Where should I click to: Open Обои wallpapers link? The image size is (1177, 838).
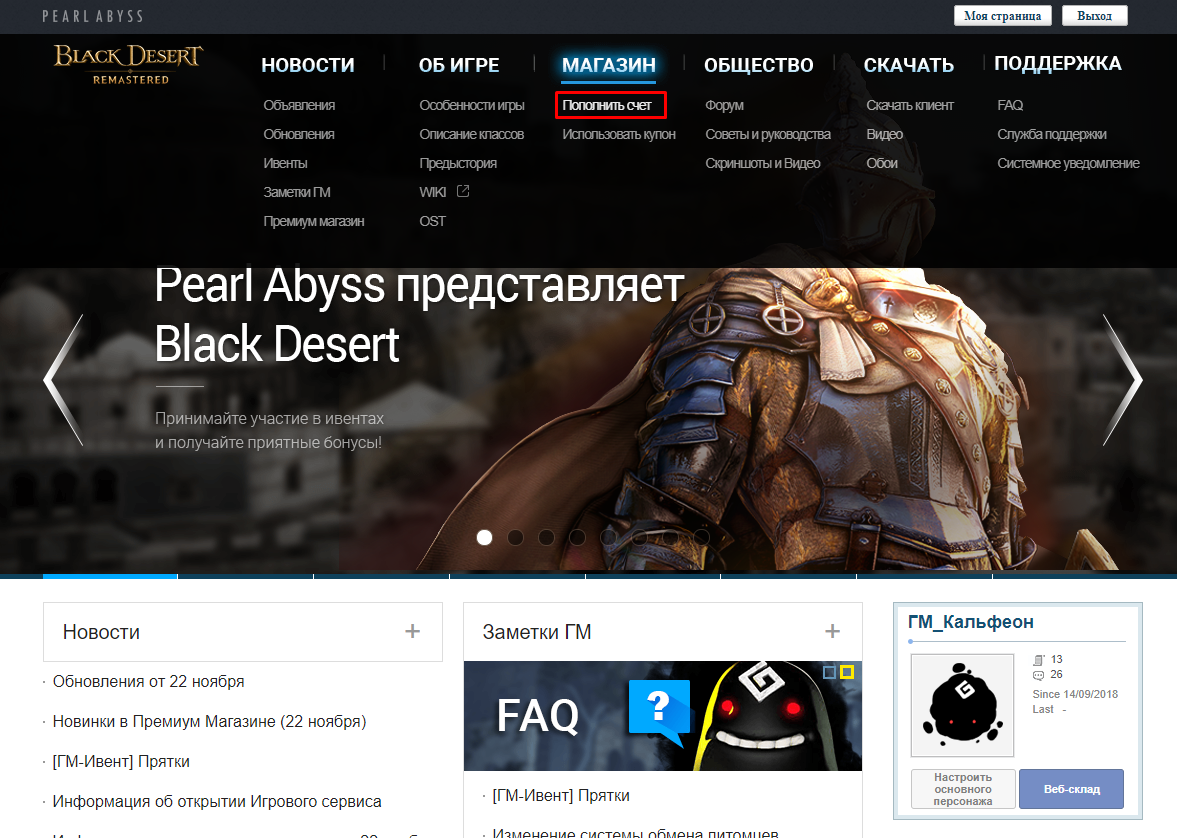pyautogui.click(x=882, y=163)
